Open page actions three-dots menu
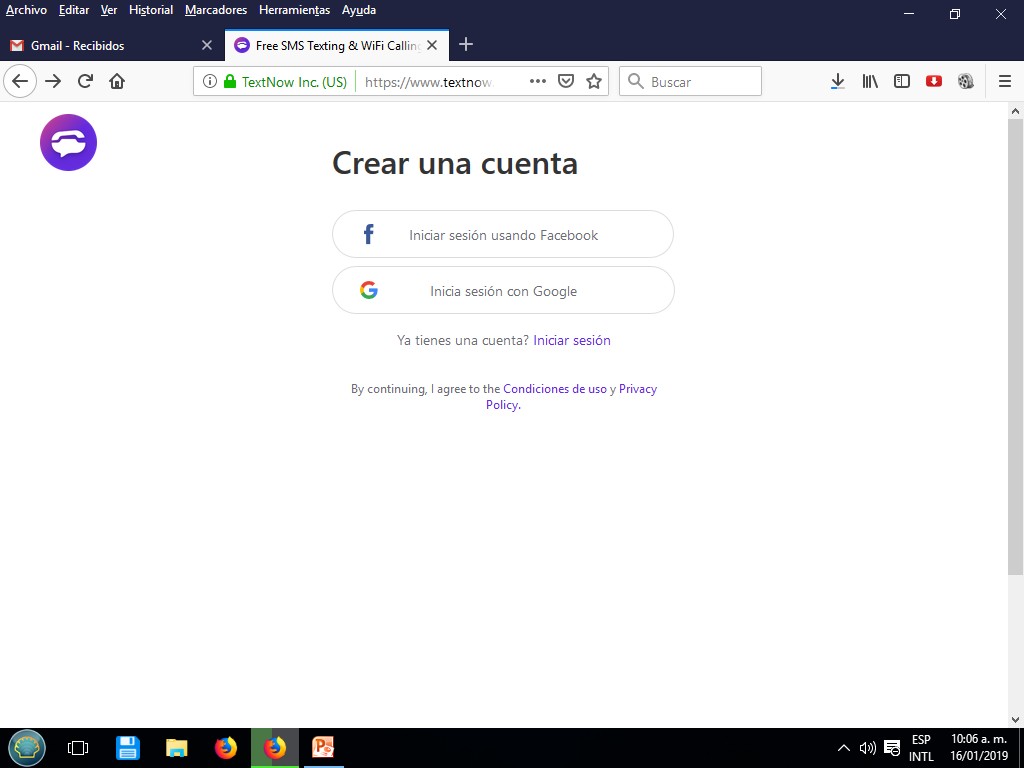The image size is (1024, 768). click(537, 81)
